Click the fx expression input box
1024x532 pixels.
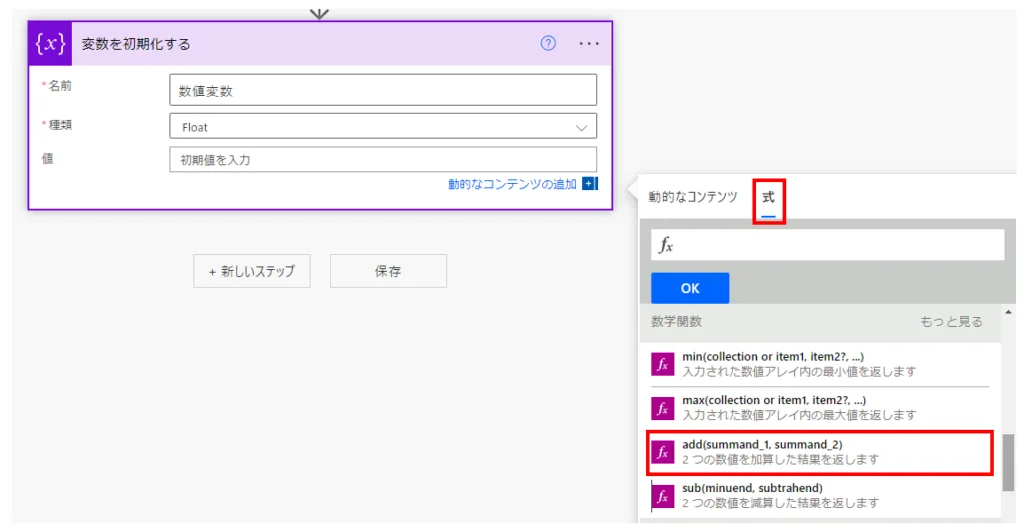(x=828, y=245)
